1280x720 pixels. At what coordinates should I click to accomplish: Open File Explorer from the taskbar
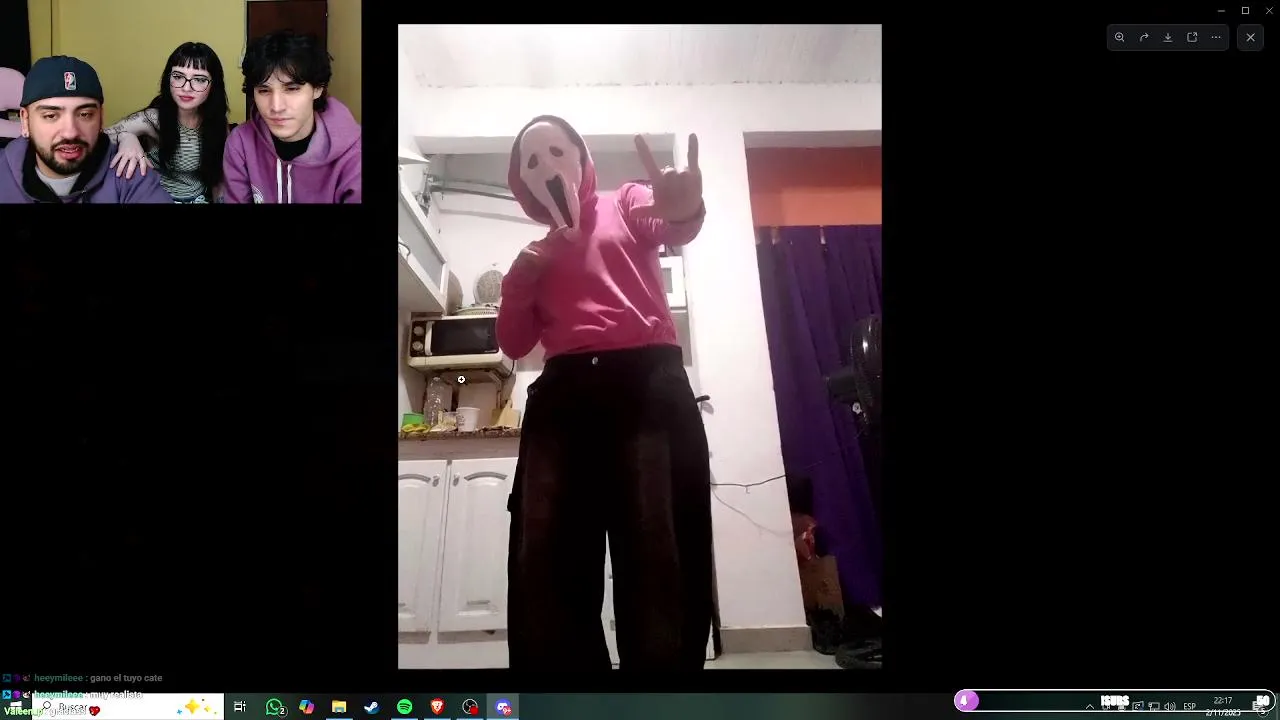point(339,707)
